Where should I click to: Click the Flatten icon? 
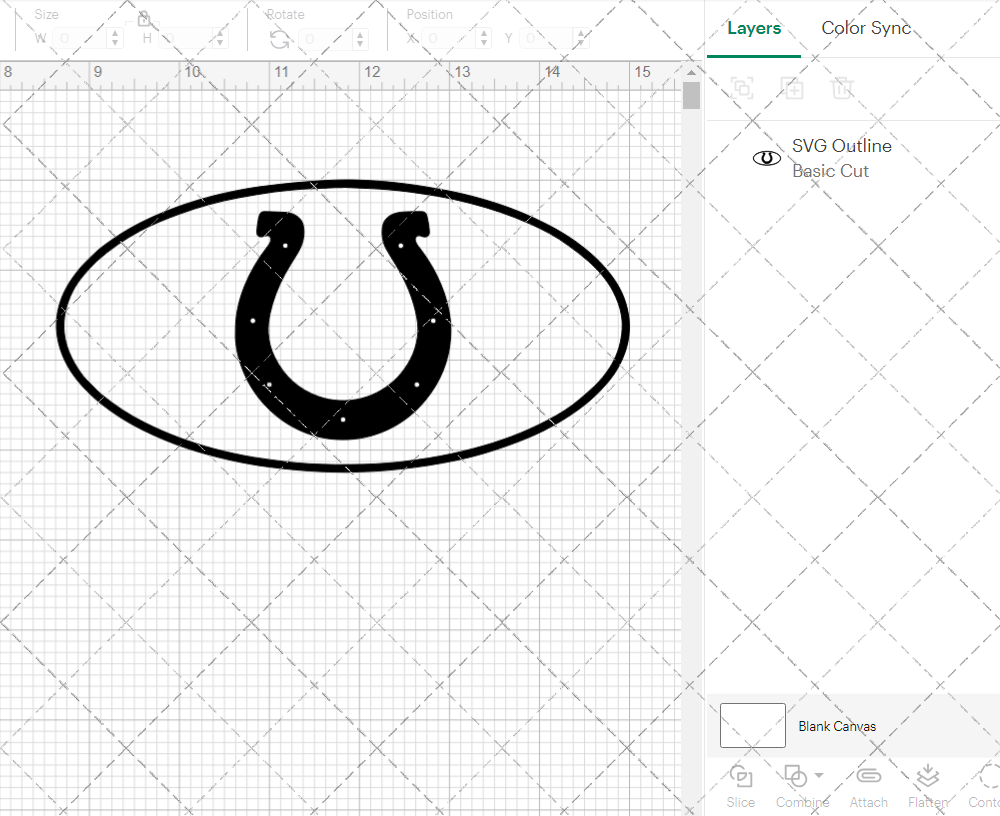pos(927,785)
